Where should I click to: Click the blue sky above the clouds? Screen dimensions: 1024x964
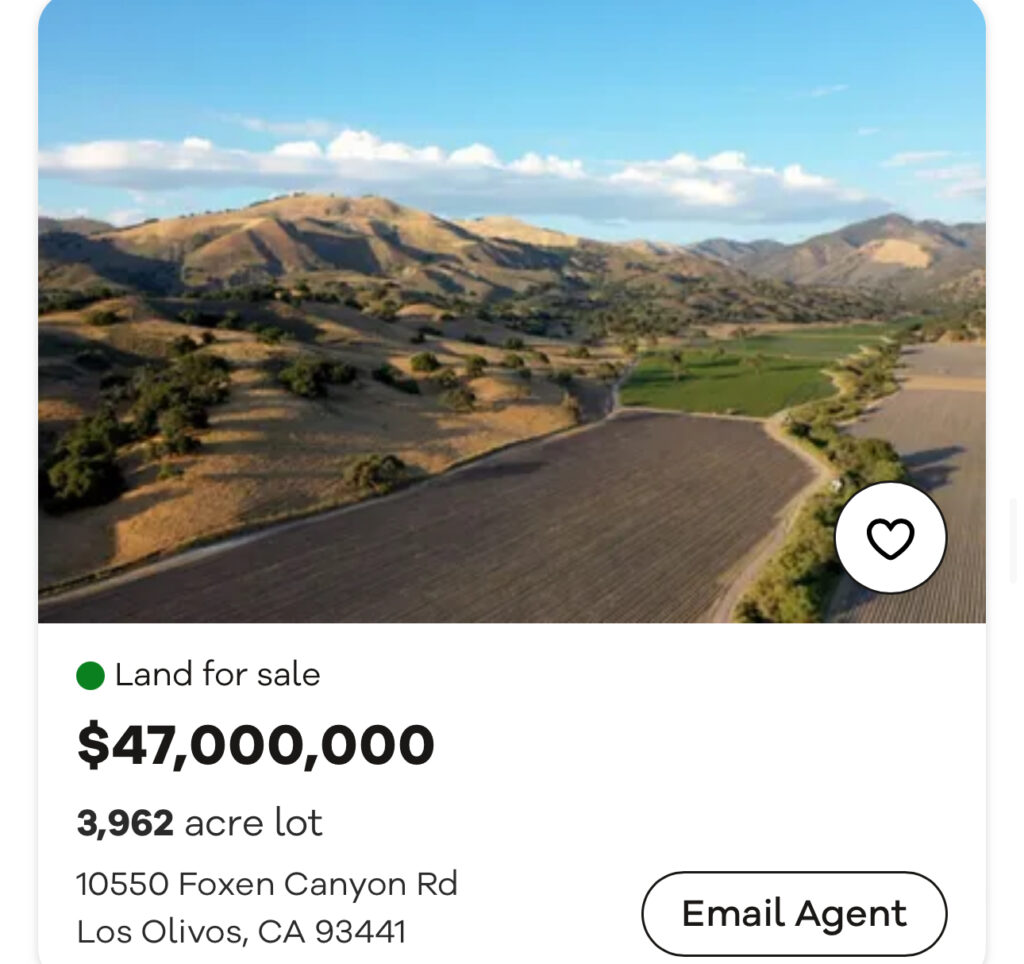(x=500, y=60)
